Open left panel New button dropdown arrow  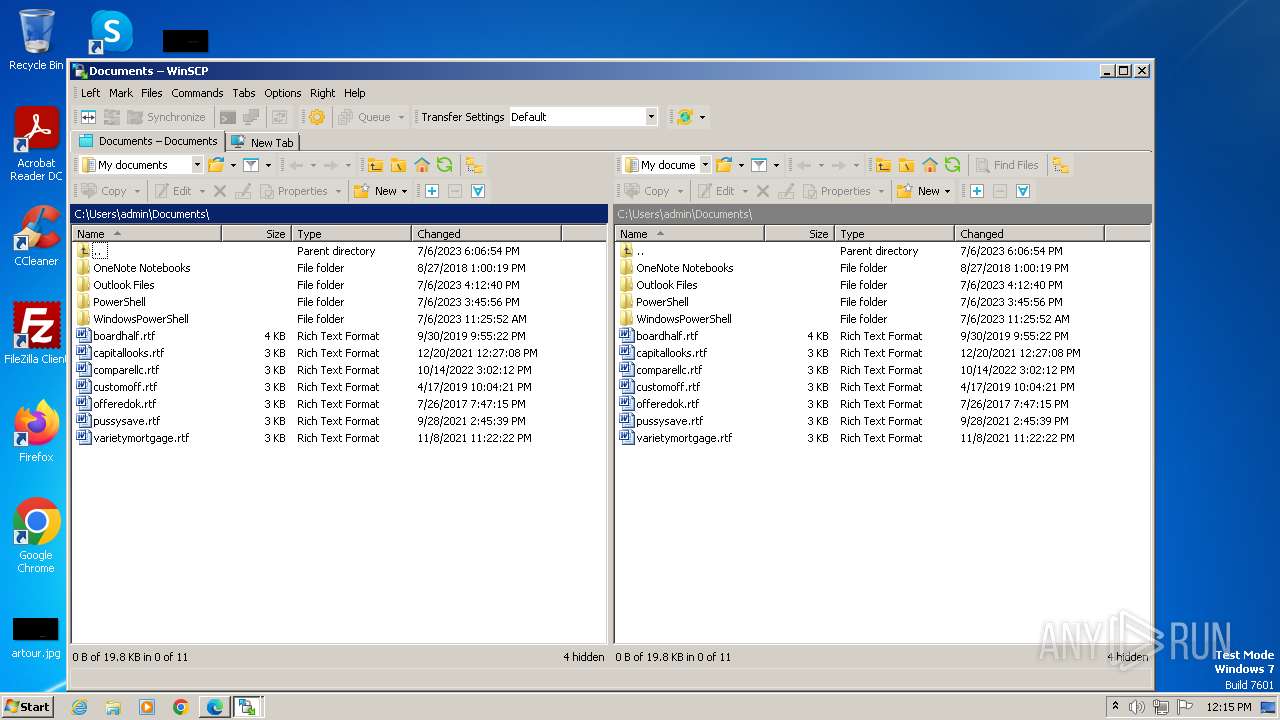(404, 191)
